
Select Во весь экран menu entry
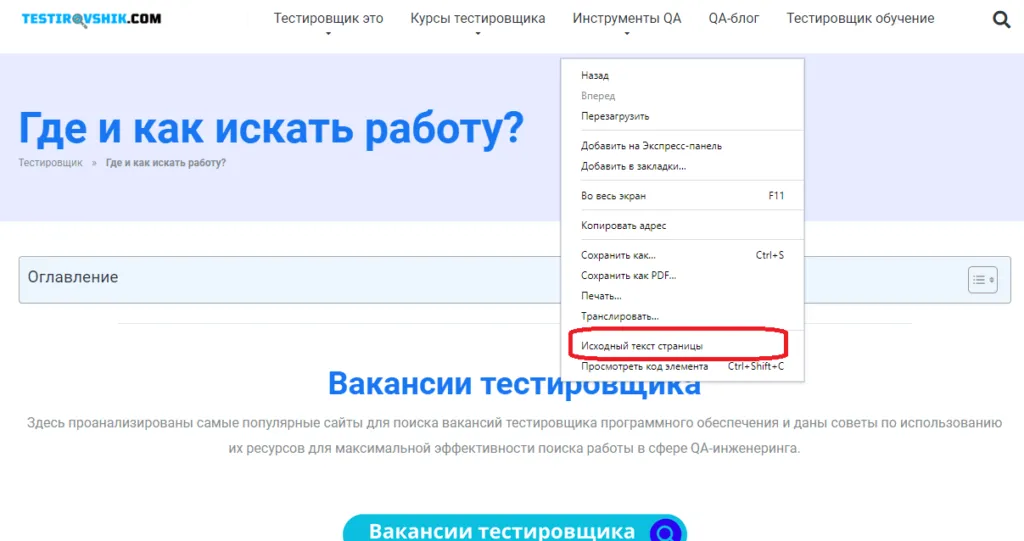682,196
